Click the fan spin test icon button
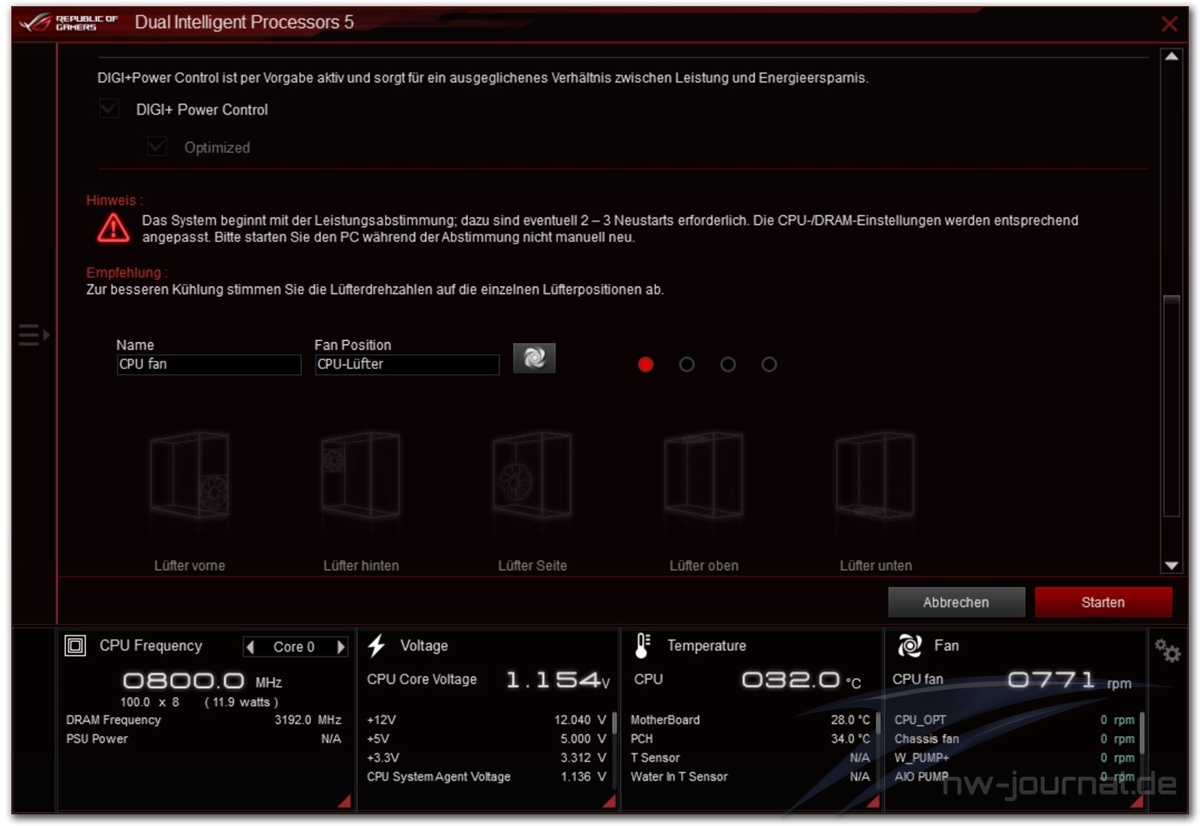 click(x=534, y=358)
